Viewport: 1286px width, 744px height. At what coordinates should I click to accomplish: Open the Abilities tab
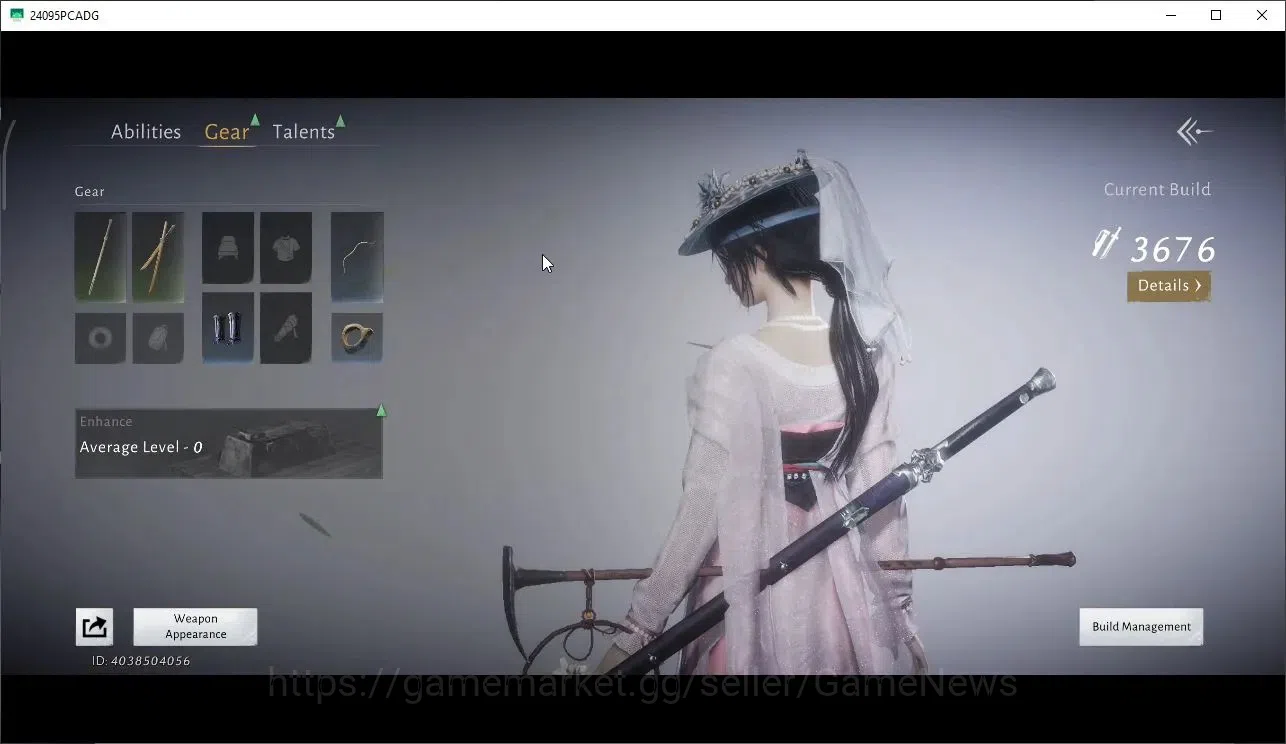(x=146, y=132)
